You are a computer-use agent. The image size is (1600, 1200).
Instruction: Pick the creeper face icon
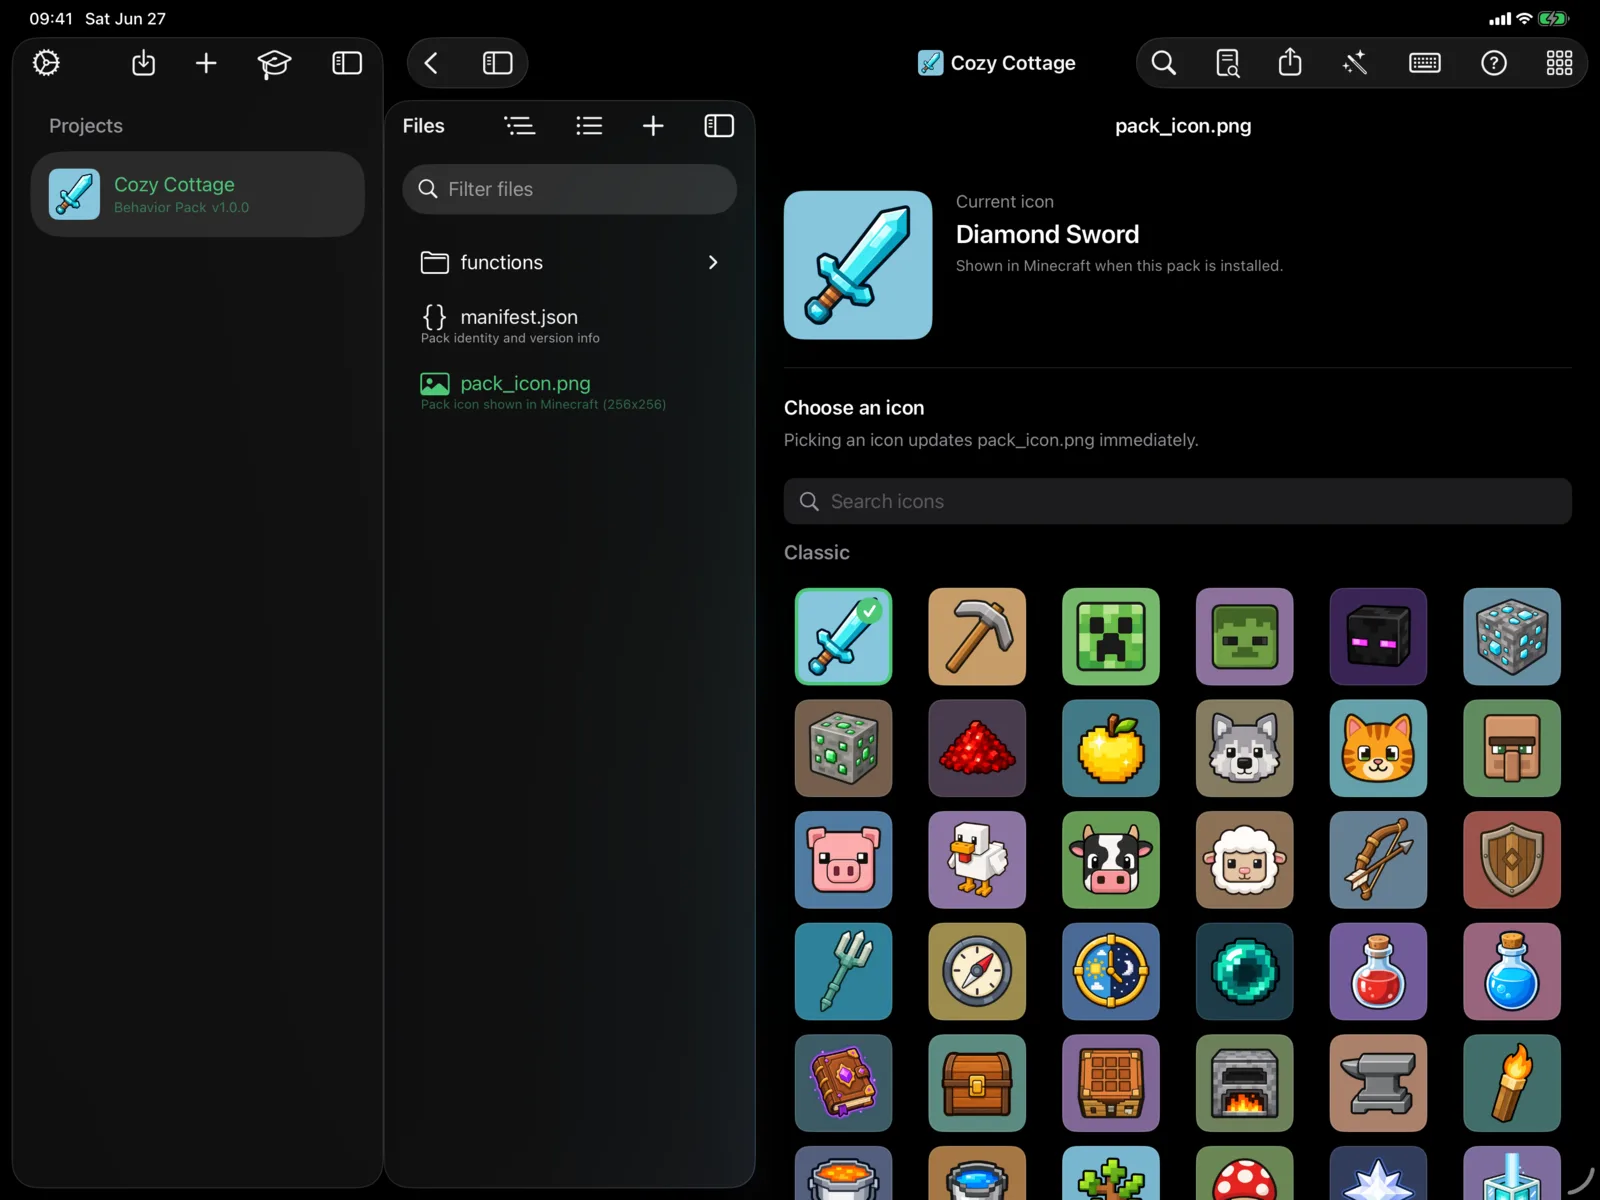[x=1111, y=637]
